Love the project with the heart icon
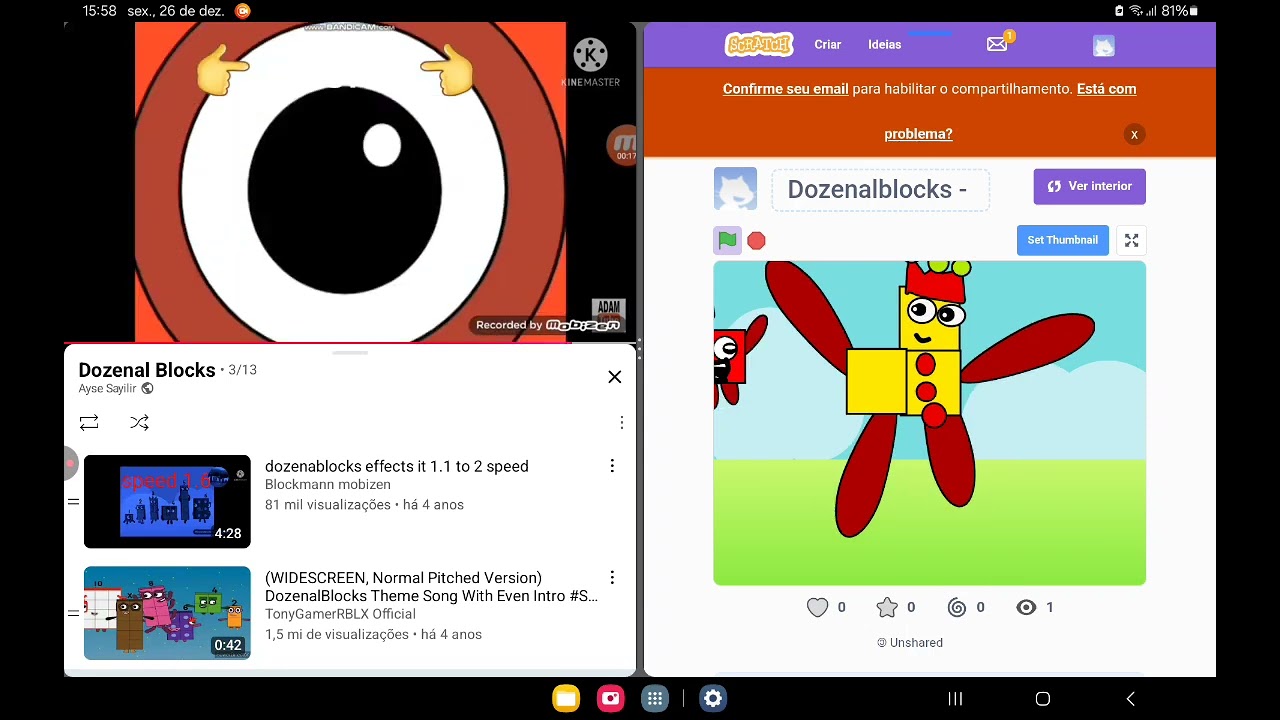 click(x=817, y=607)
